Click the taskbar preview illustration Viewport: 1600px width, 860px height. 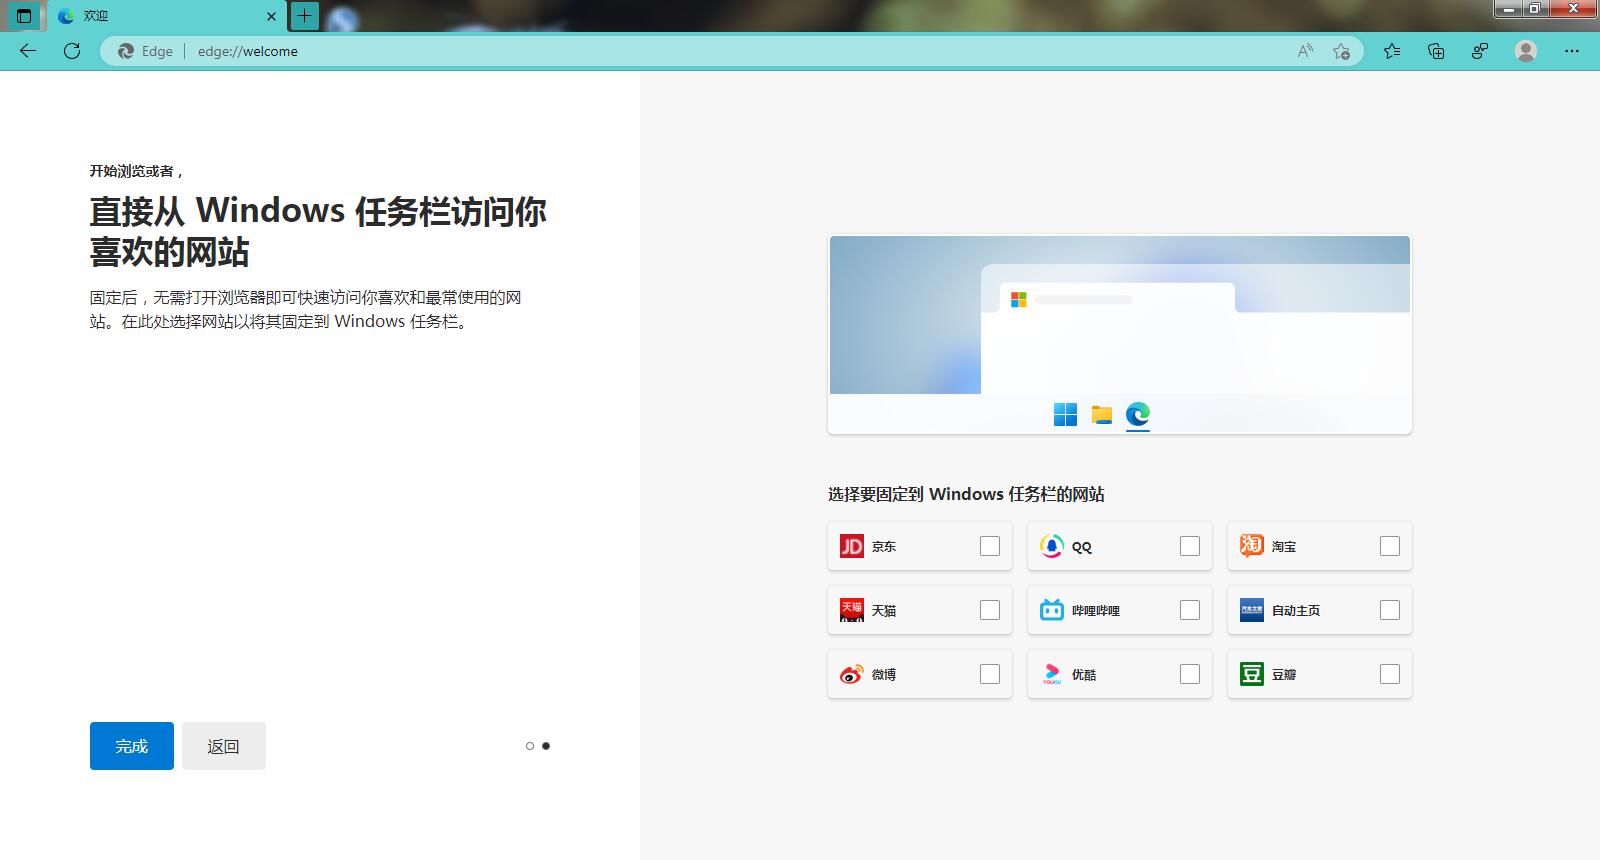(1120, 335)
